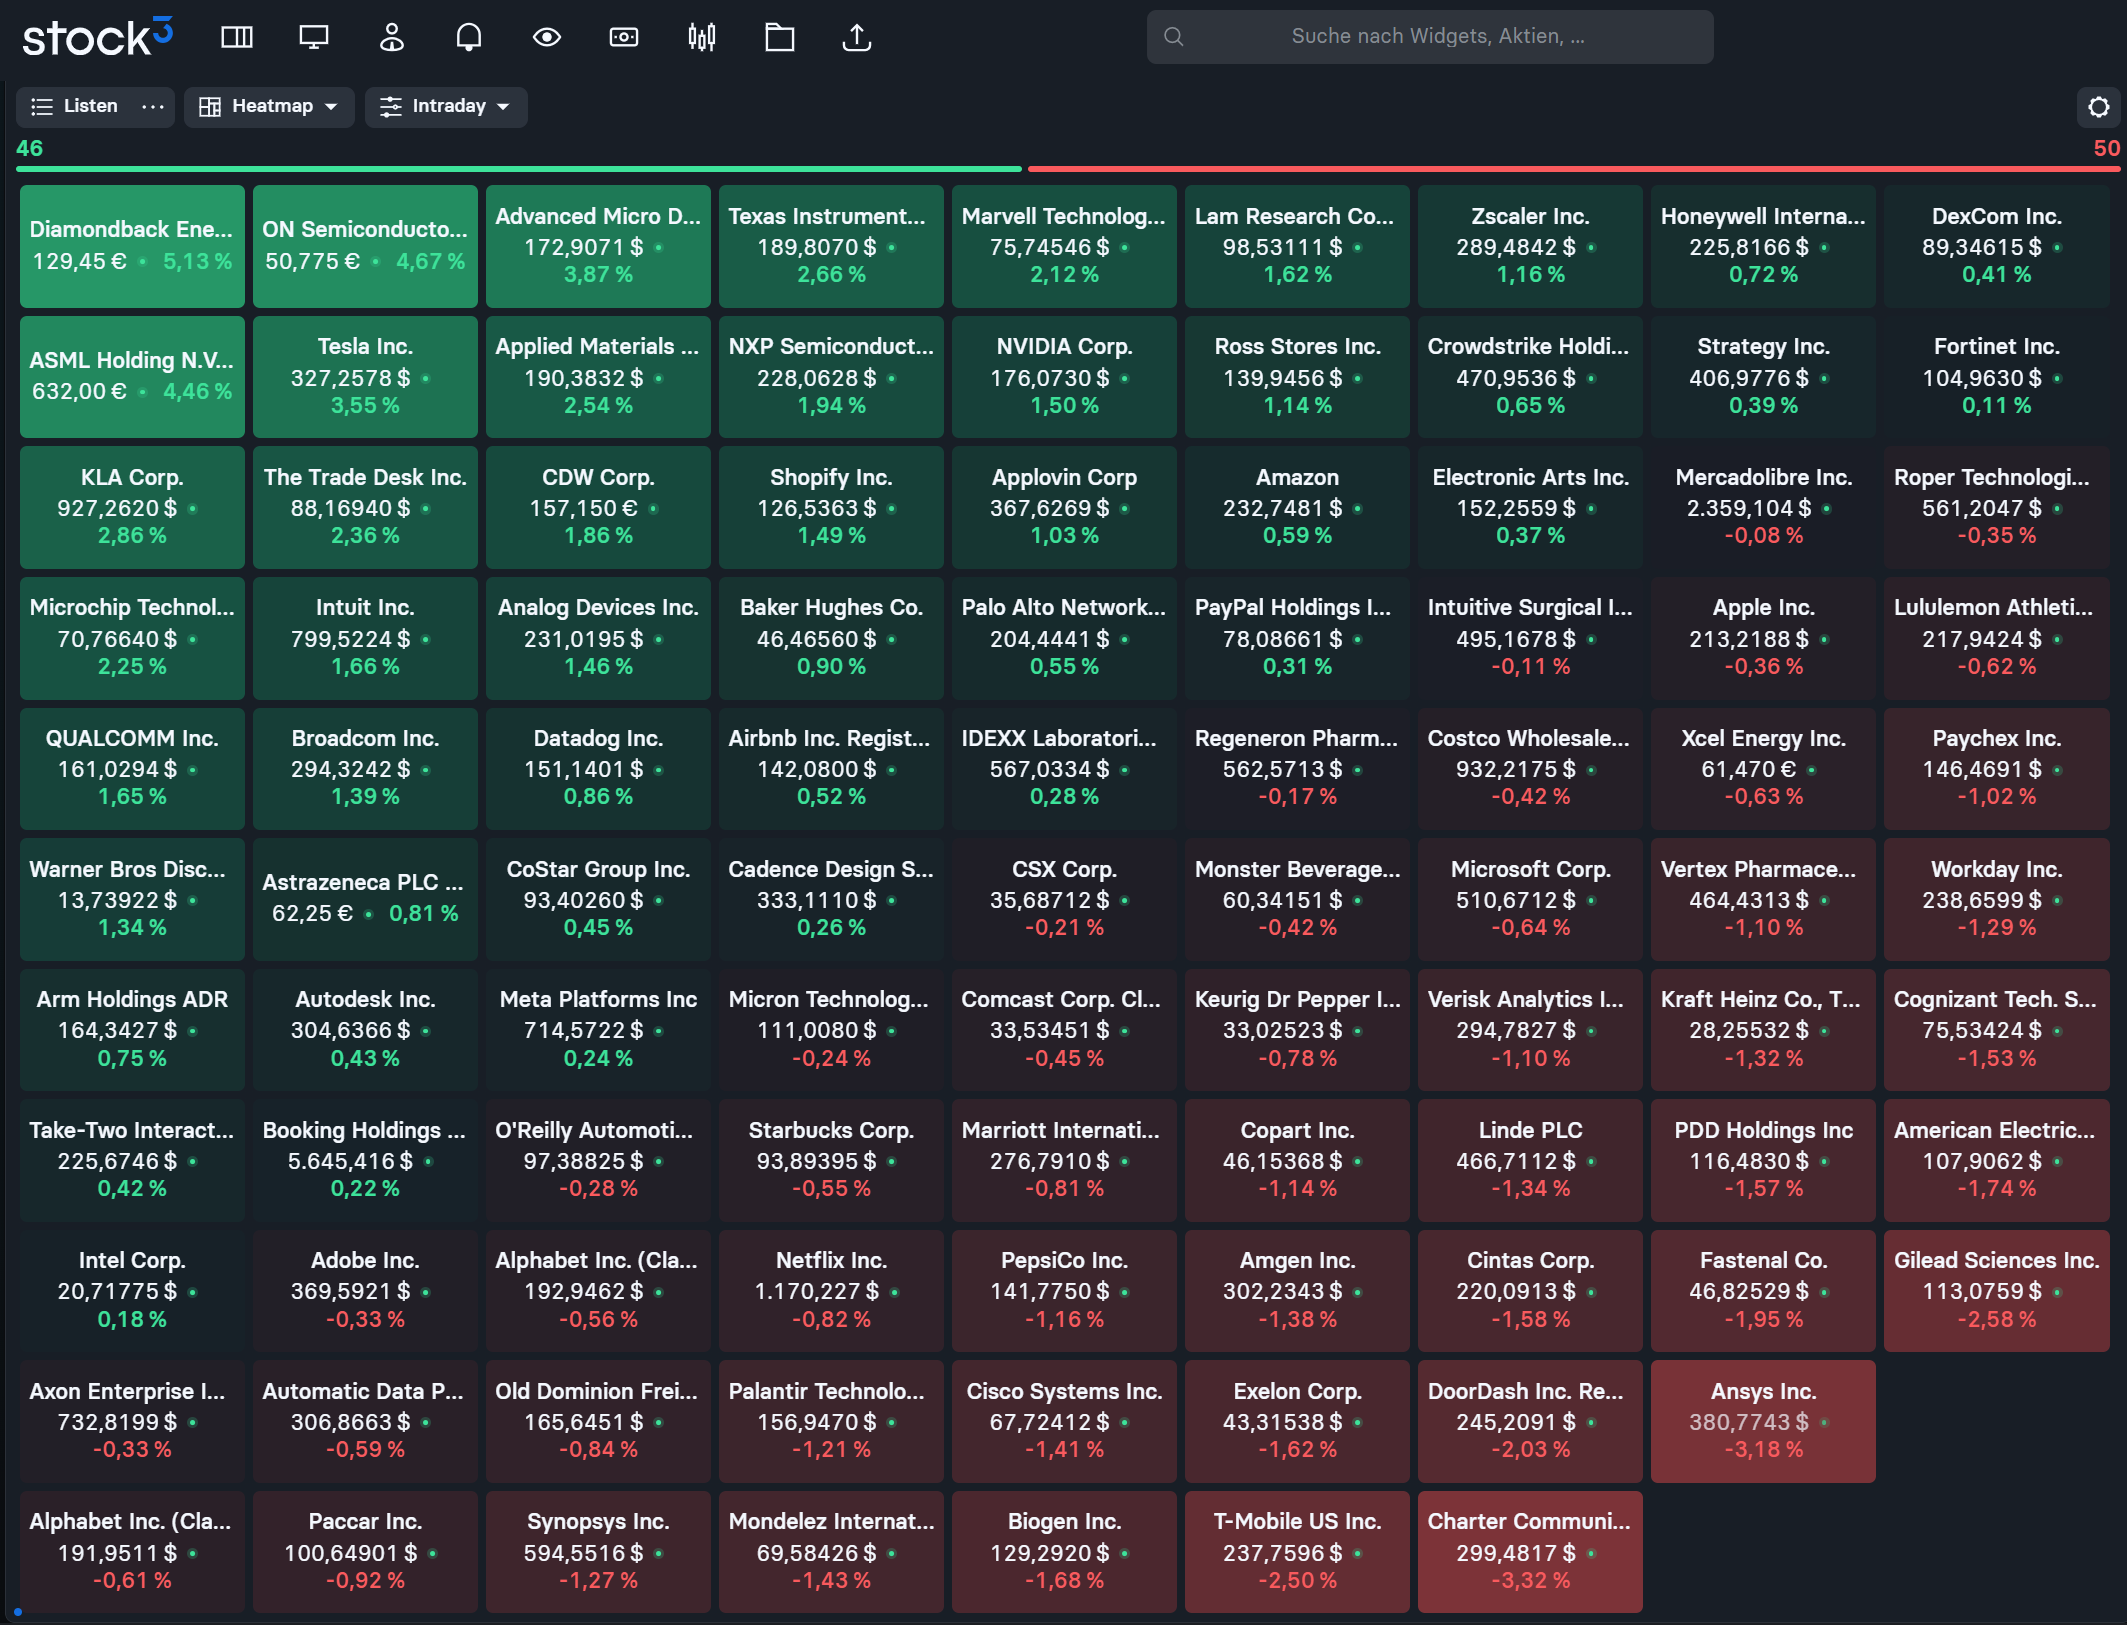Open the Charter Communications tile

[x=1530, y=1552]
